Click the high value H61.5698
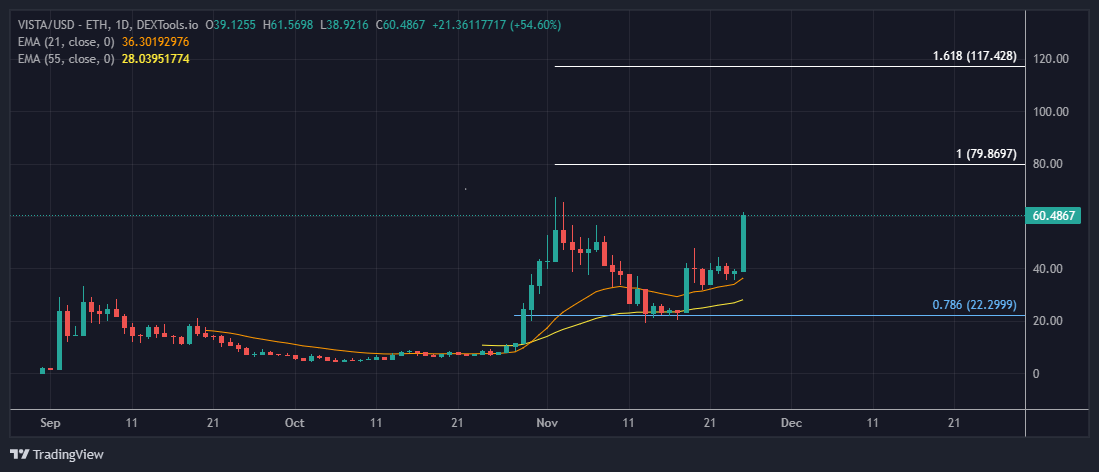The height and width of the screenshot is (472, 1099). (x=288, y=25)
